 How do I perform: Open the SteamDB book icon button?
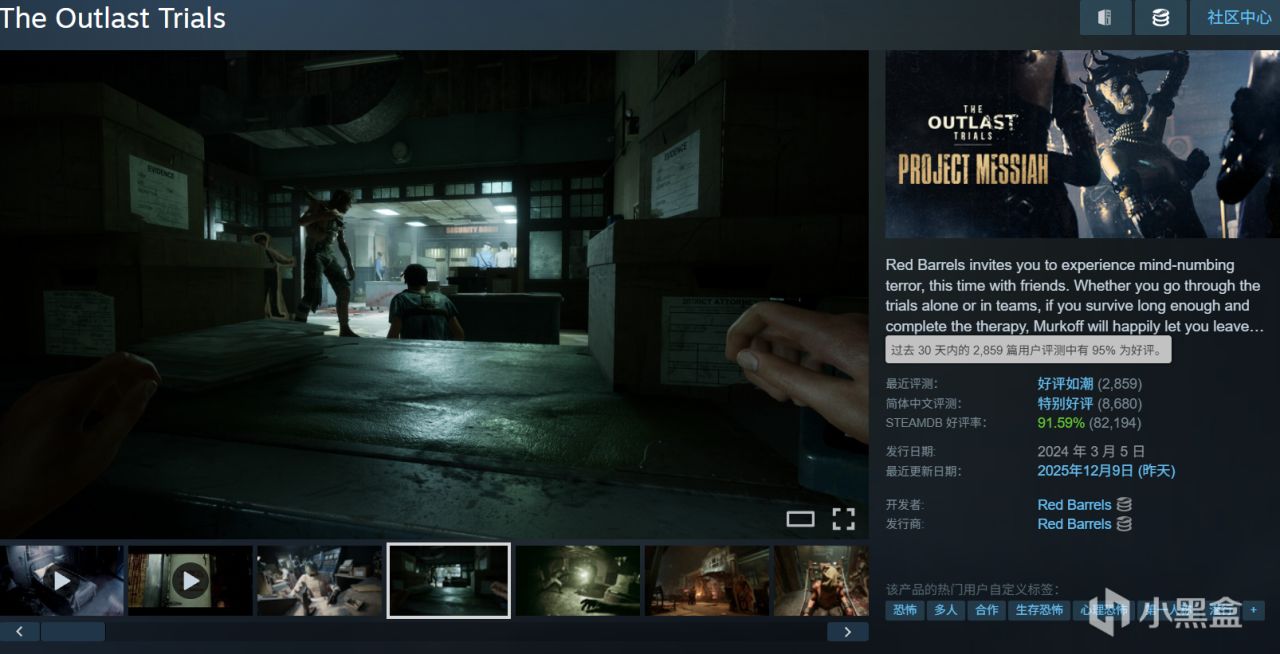coord(1106,17)
